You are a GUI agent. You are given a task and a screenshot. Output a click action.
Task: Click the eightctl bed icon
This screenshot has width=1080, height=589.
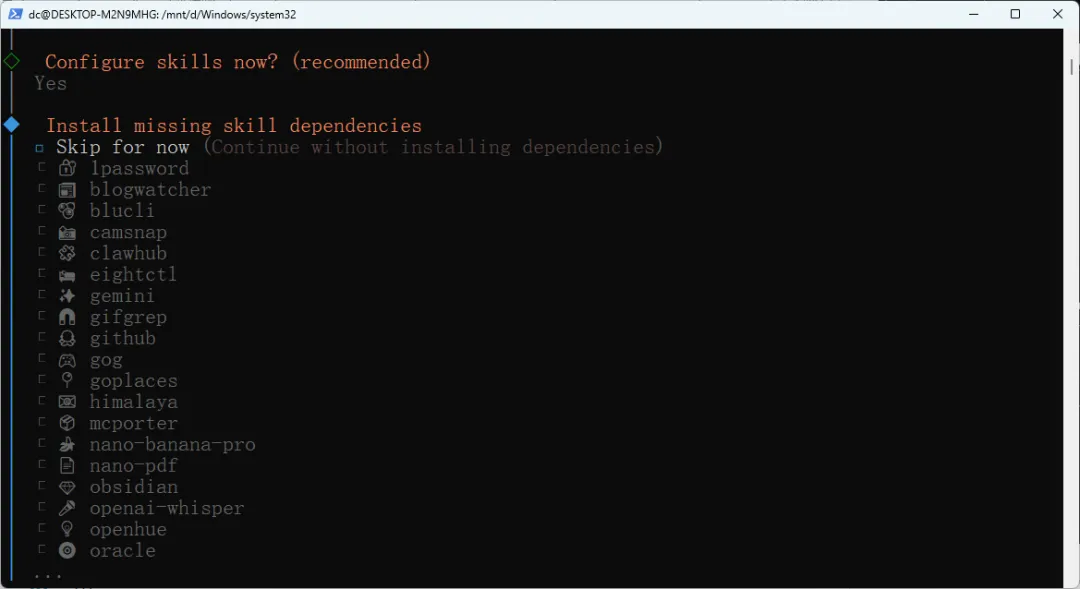(67, 276)
